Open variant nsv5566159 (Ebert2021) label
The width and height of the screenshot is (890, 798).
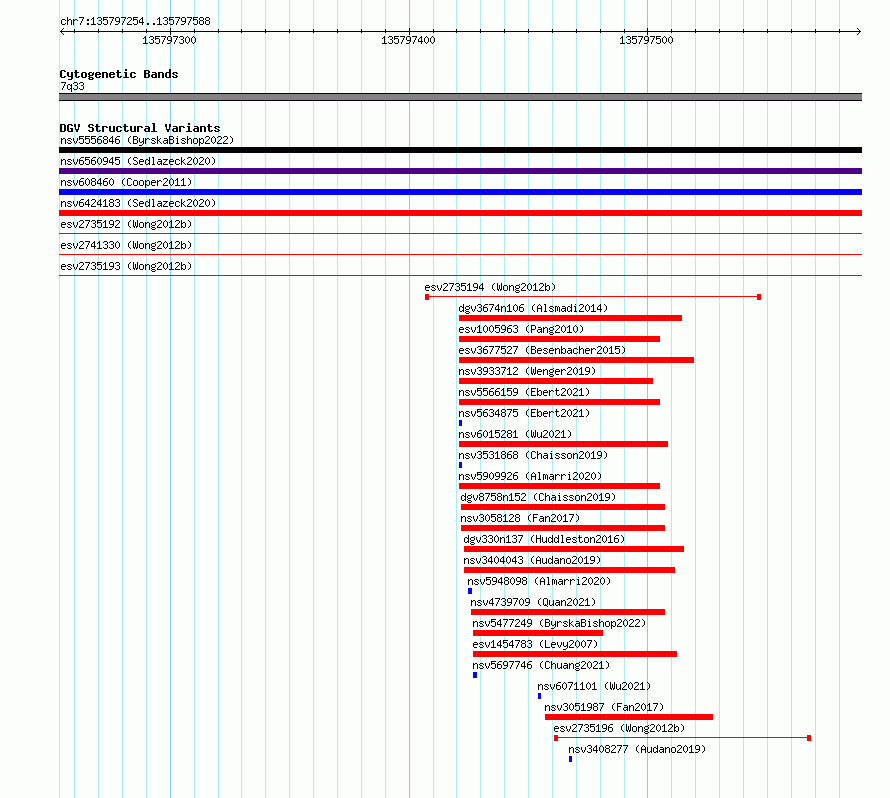click(524, 392)
